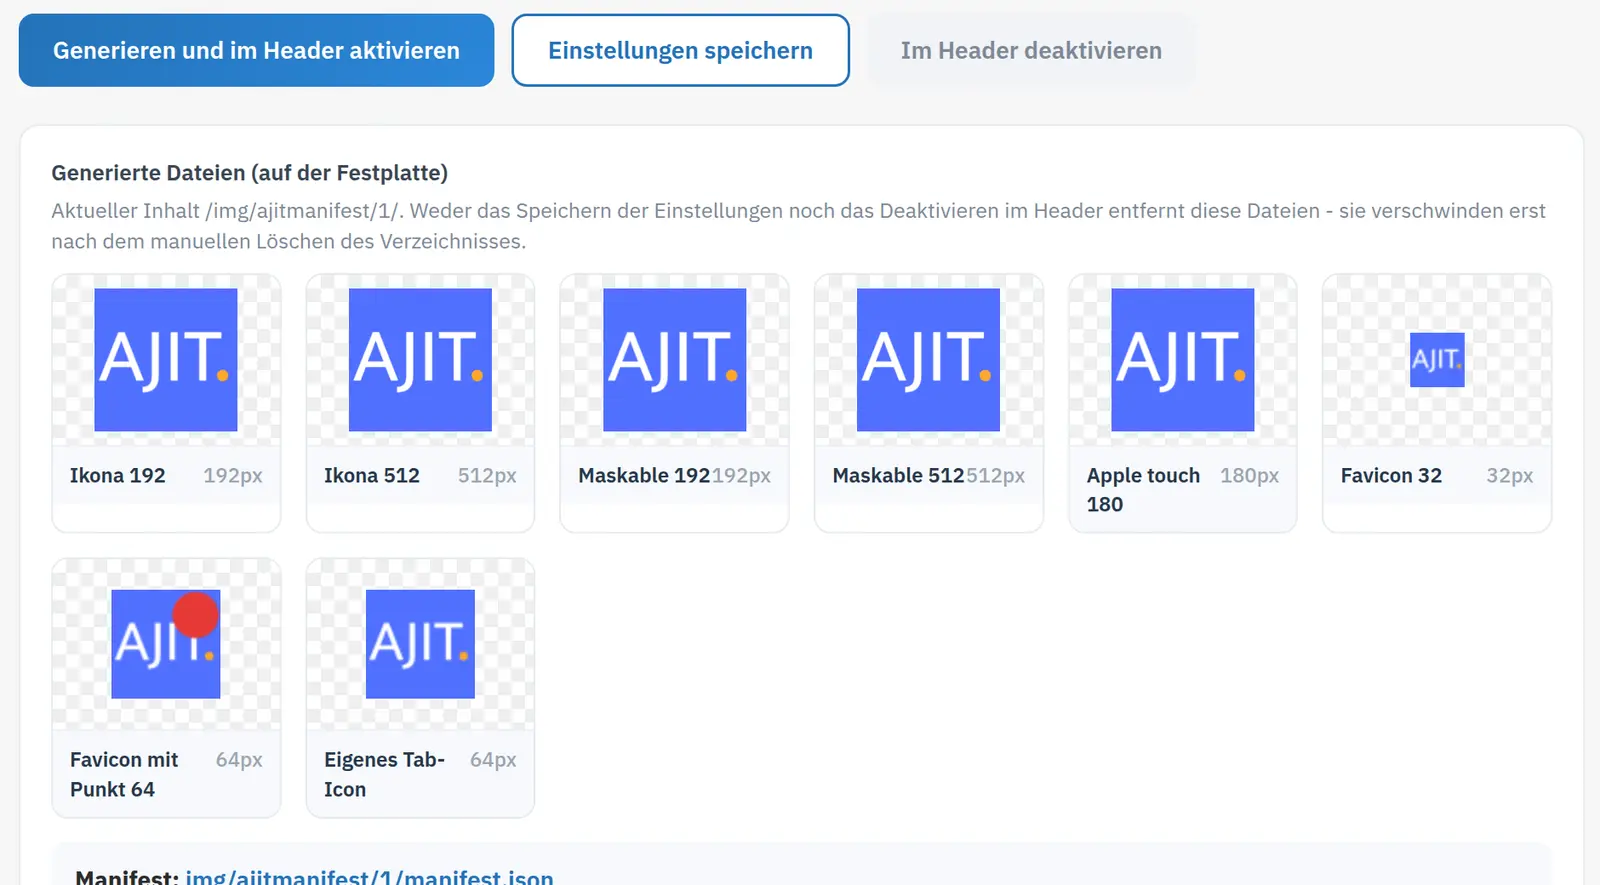
Task: Click the Eigenes Tab-Icon preview image
Action: (x=420, y=644)
